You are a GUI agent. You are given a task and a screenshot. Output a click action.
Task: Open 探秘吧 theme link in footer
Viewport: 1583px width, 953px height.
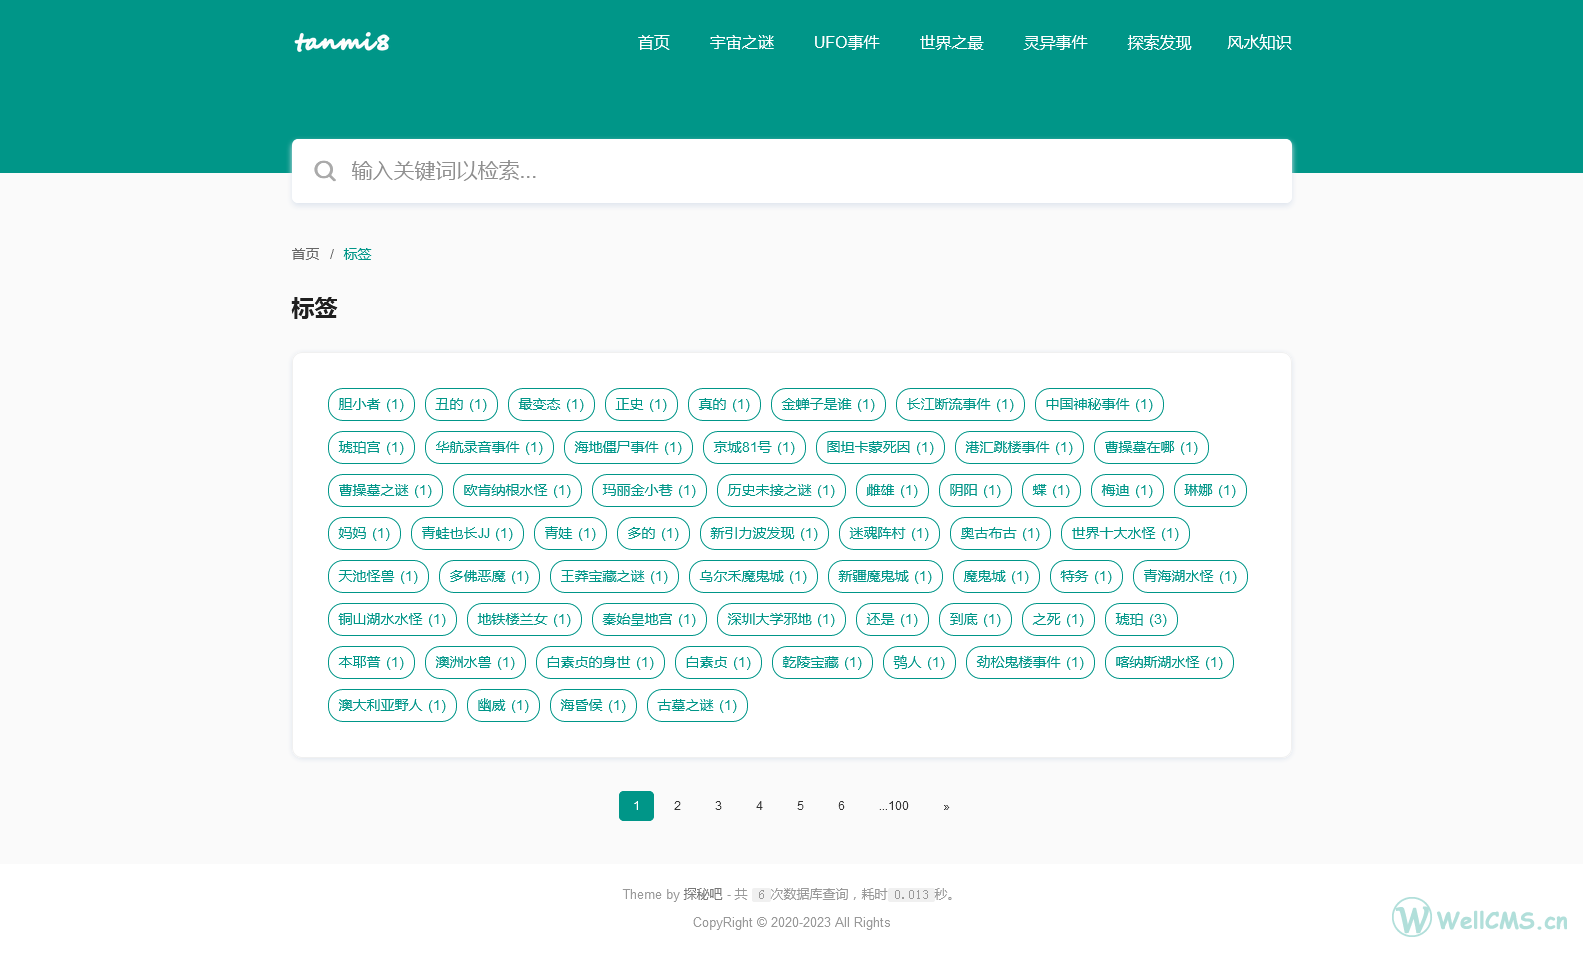[702, 895]
